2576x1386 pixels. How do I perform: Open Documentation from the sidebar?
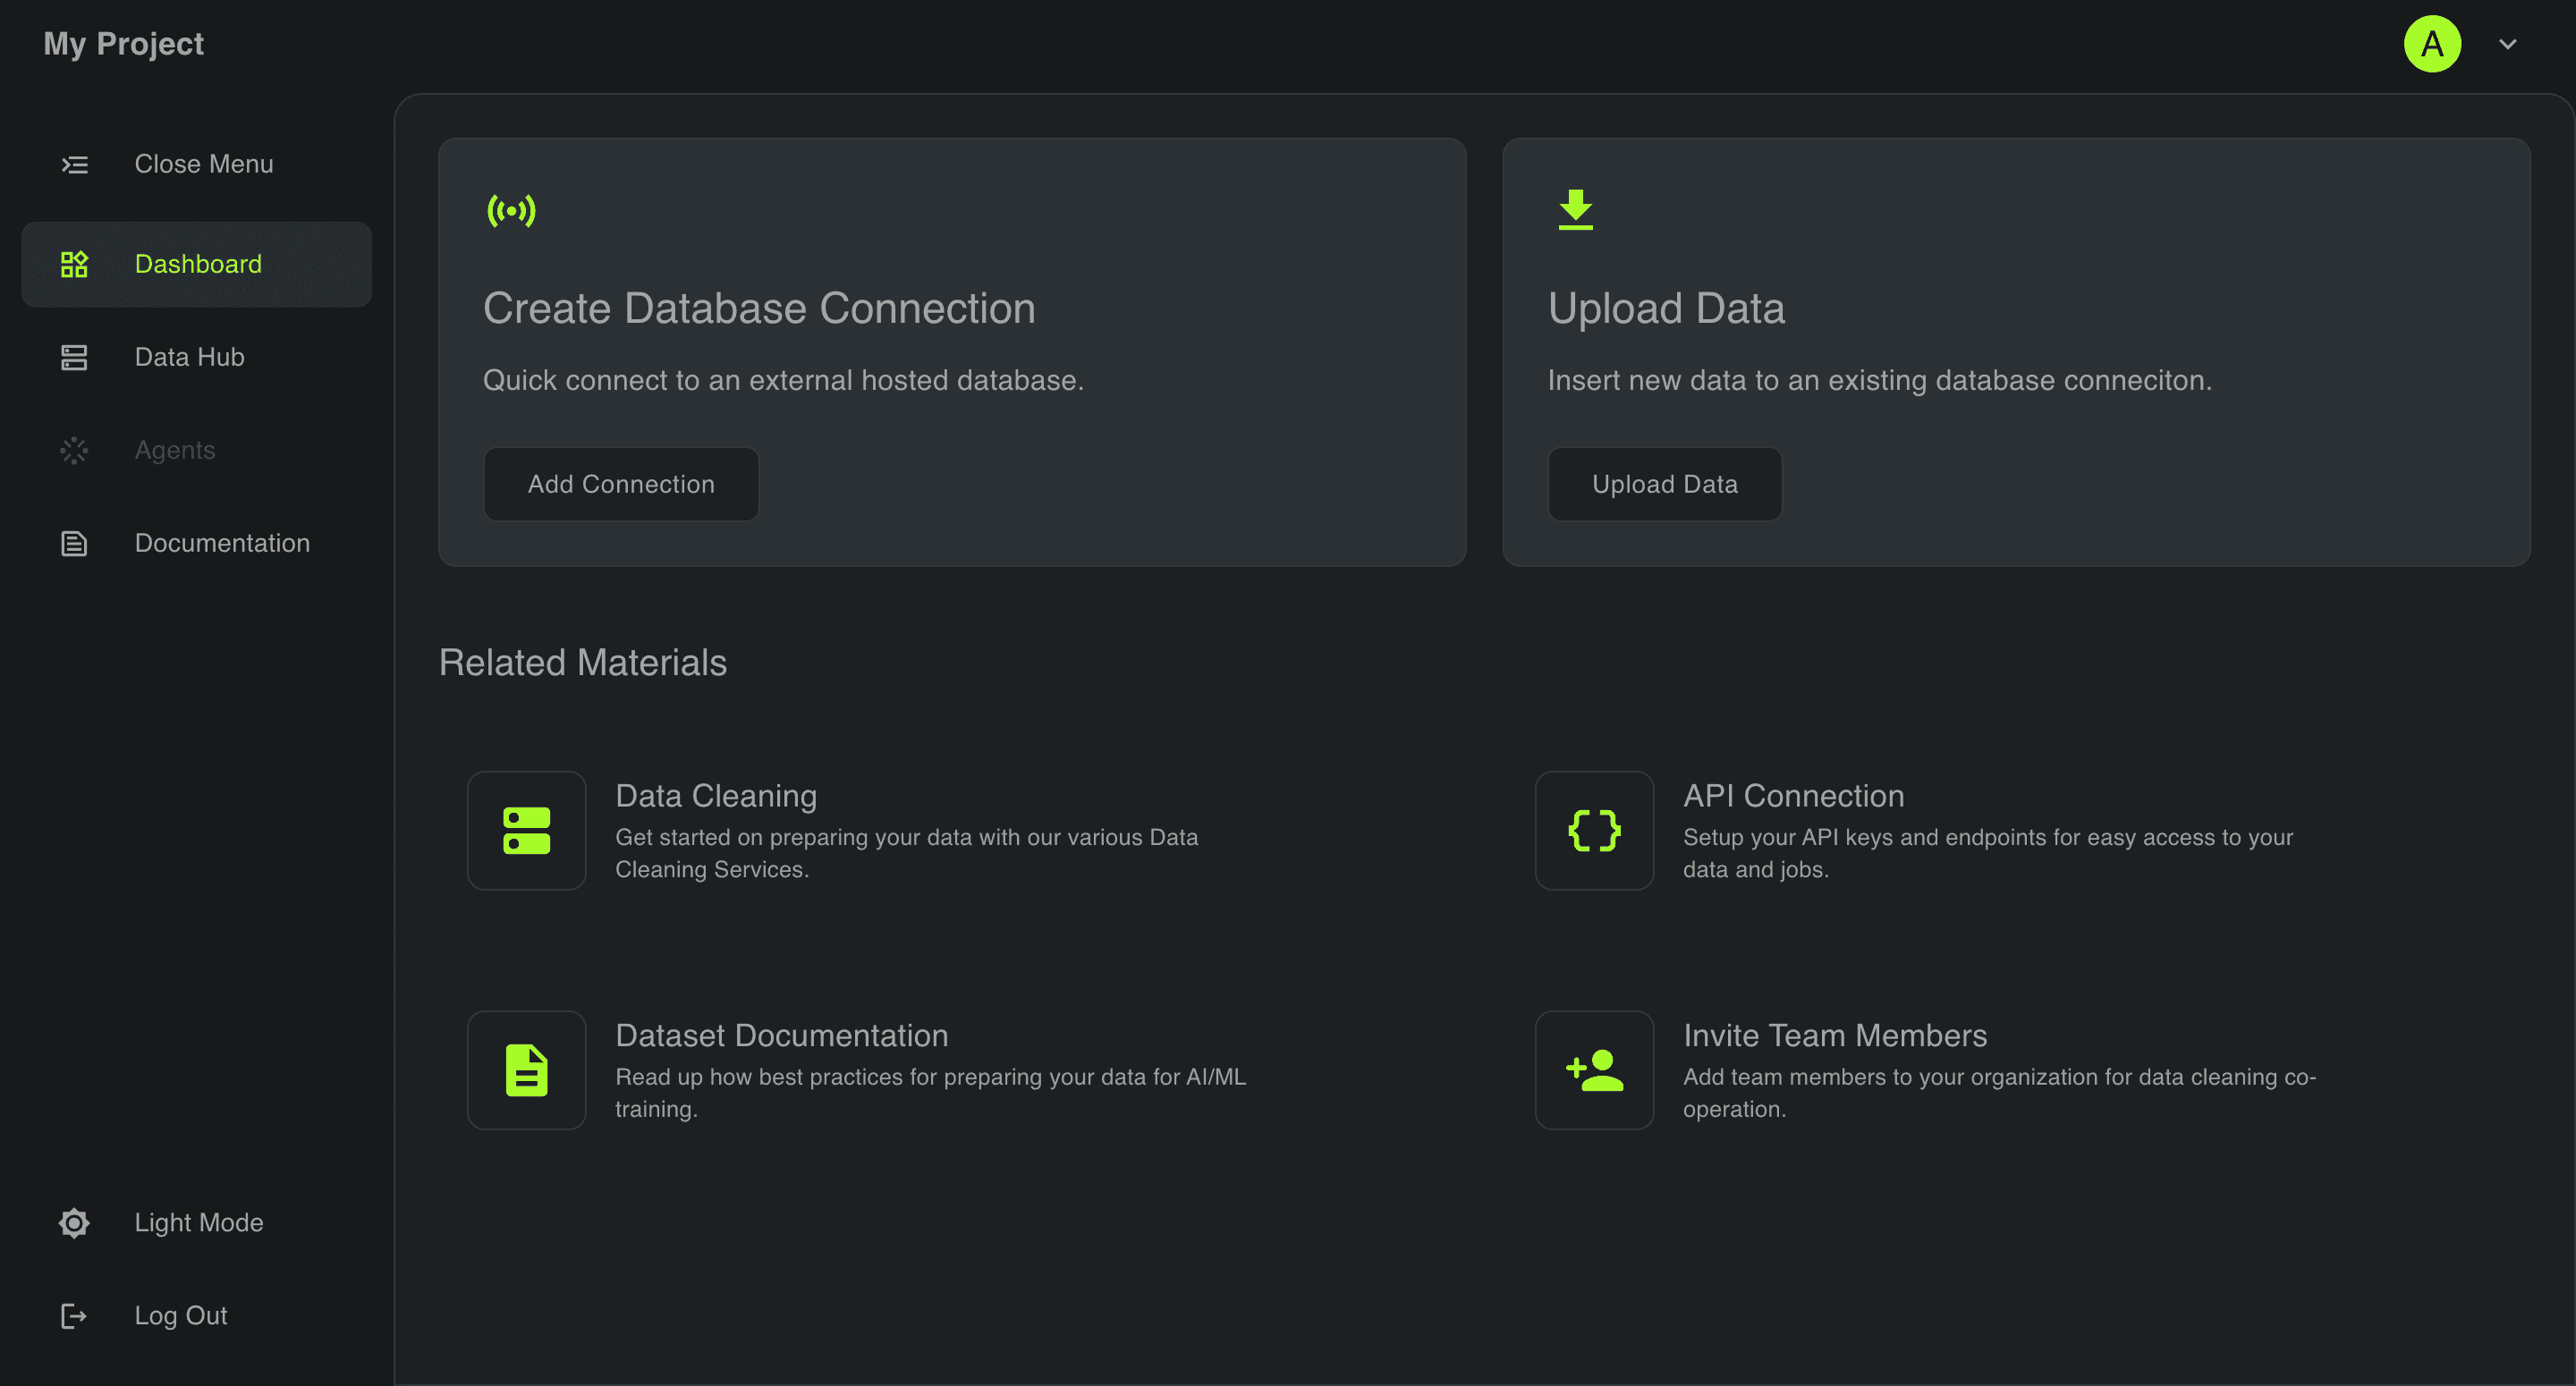tap(197, 543)
